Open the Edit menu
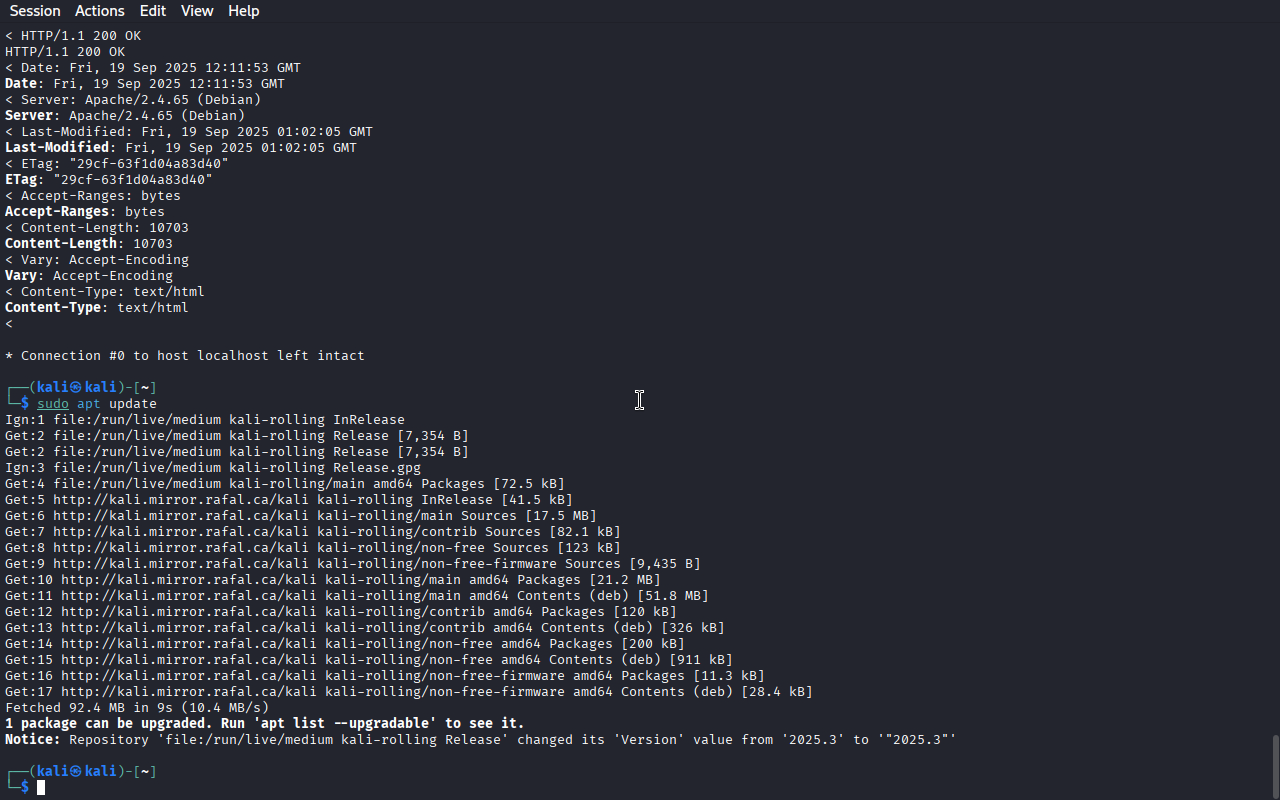1280x800 pixels. 153,11
